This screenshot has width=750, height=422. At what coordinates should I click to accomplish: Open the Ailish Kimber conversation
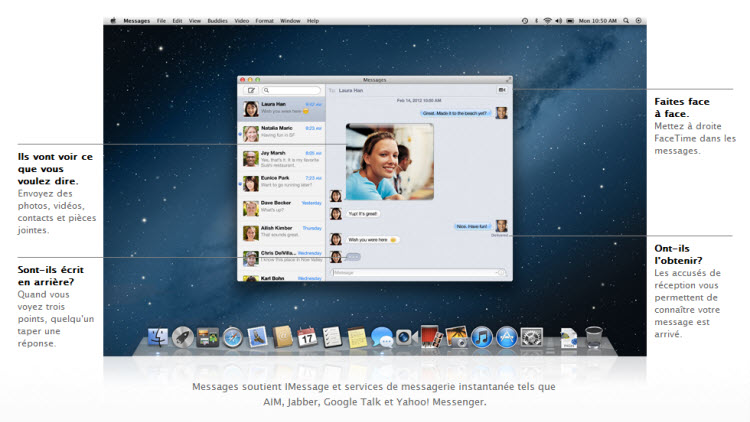coord(281,233)
